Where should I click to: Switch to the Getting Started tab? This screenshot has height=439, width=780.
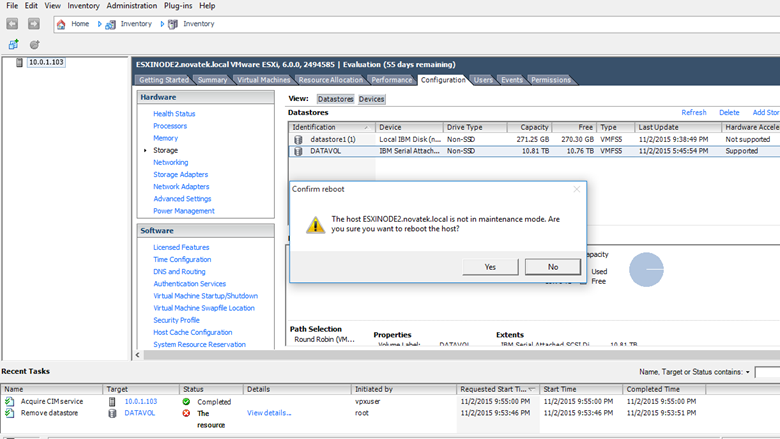coord(164,80)
